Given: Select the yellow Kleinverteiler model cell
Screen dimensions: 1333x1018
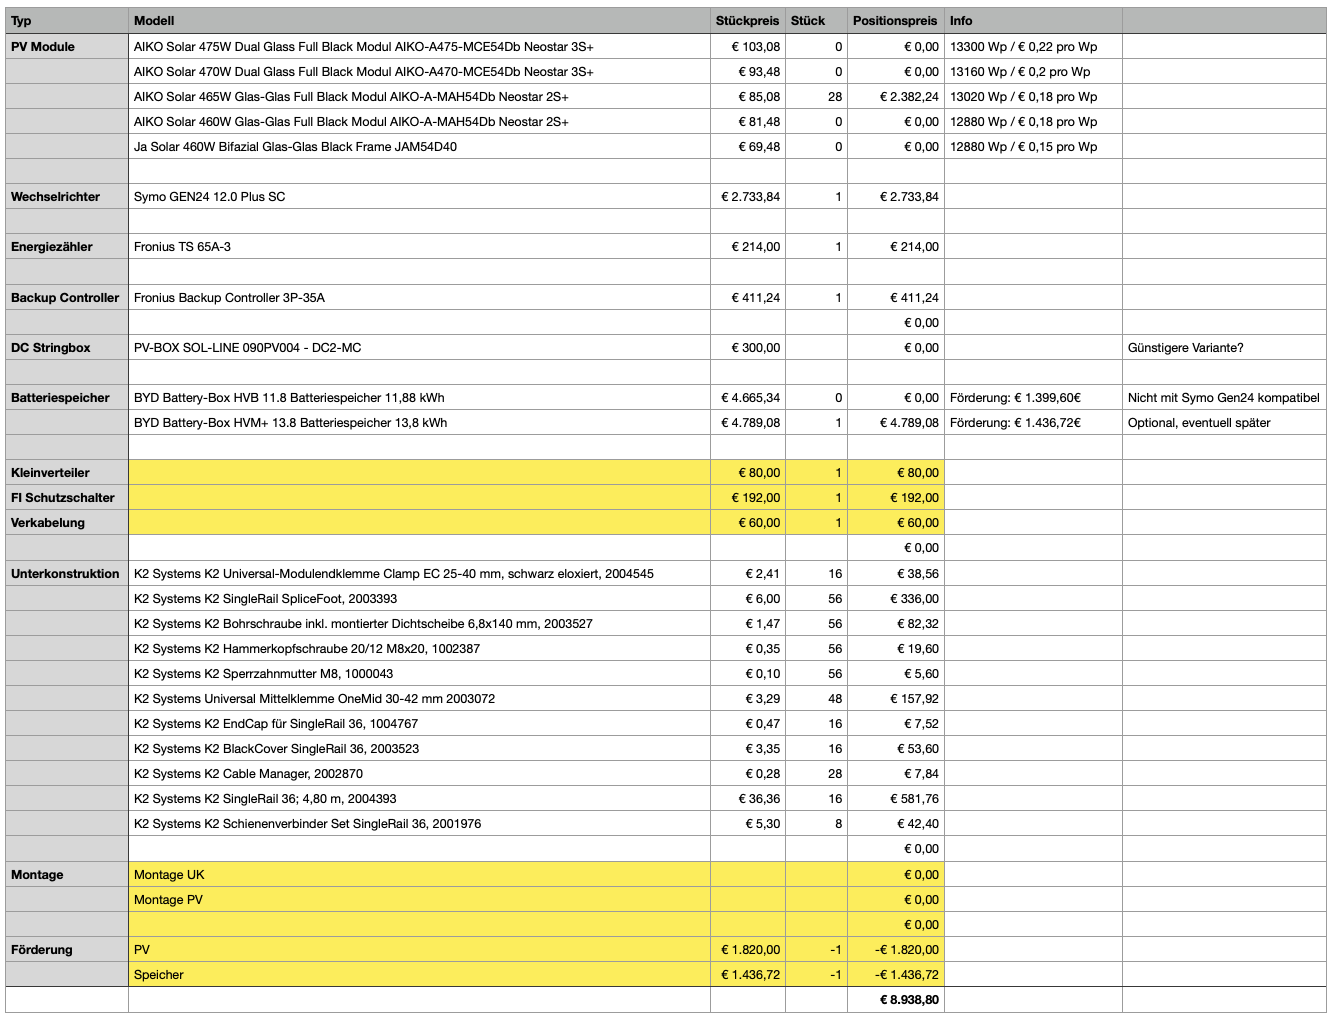Looking at the screenshot, I should (x=419, y=472).
